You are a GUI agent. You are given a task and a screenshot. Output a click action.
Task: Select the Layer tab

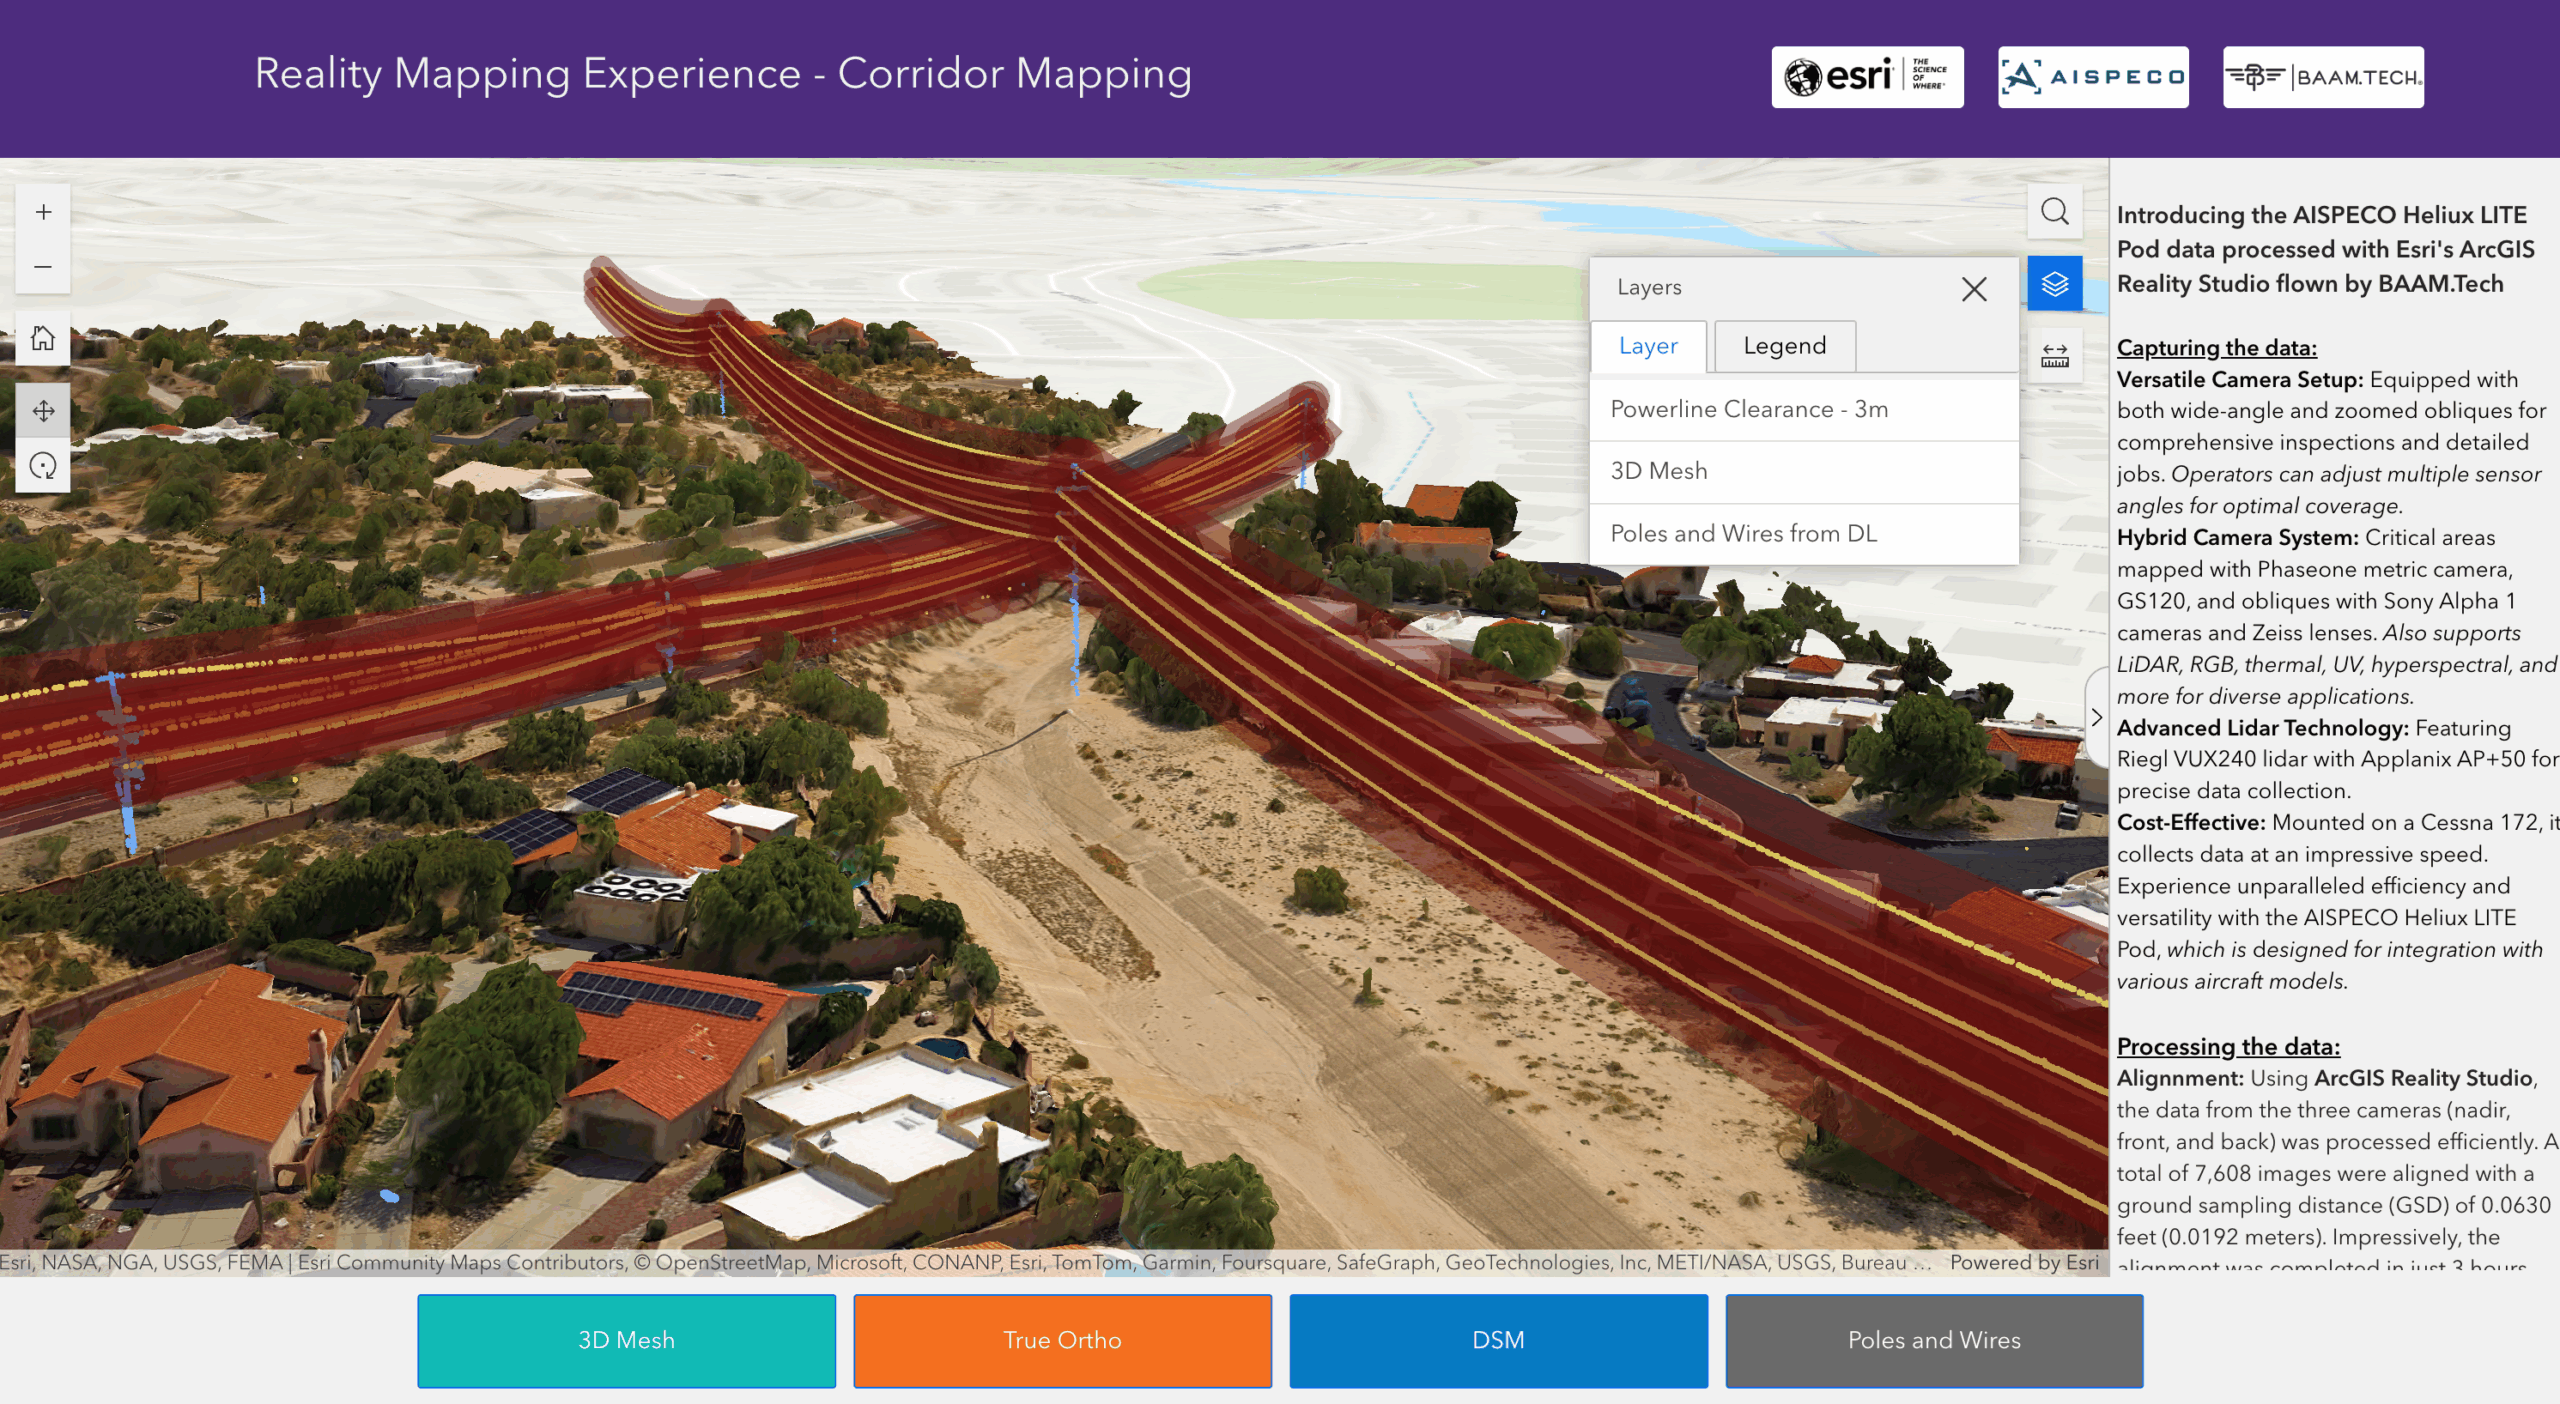[x=1647, y=346]
